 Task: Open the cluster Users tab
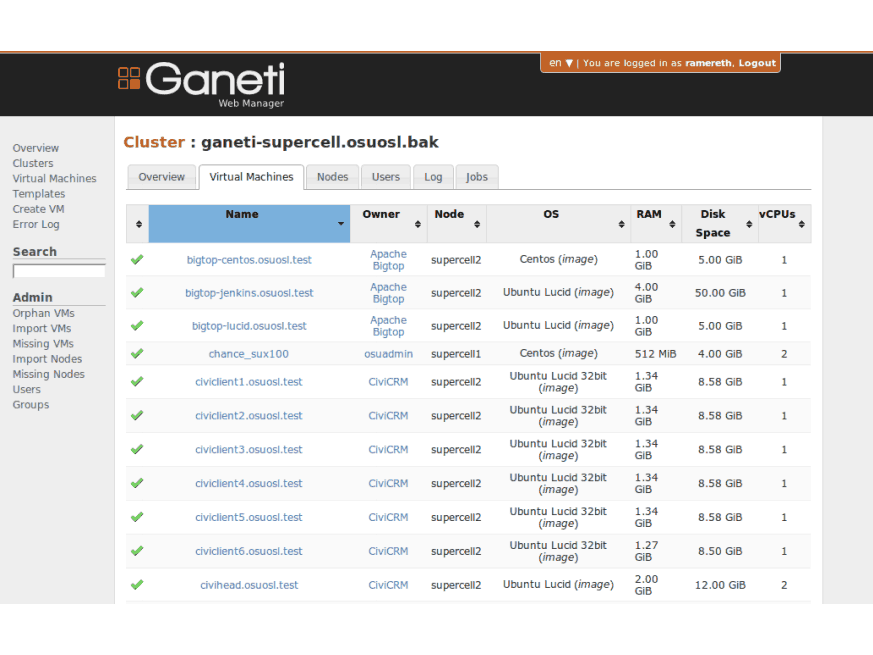point(386,177)
